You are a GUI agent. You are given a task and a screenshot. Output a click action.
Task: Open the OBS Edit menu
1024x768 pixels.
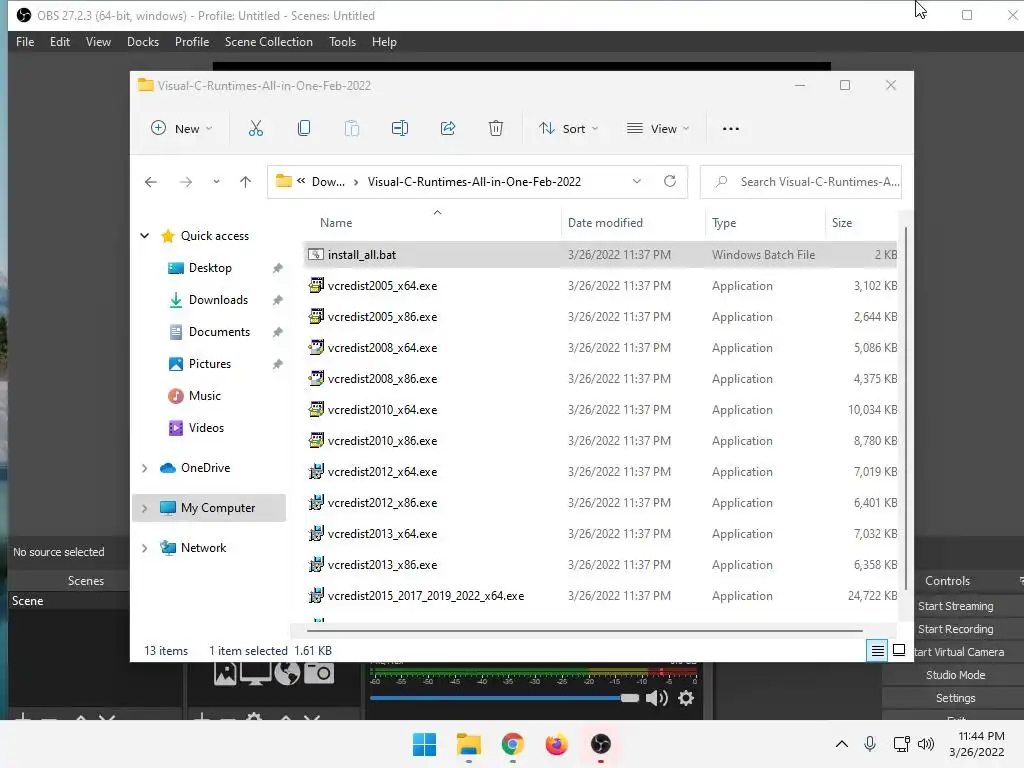tap(60, 42)
